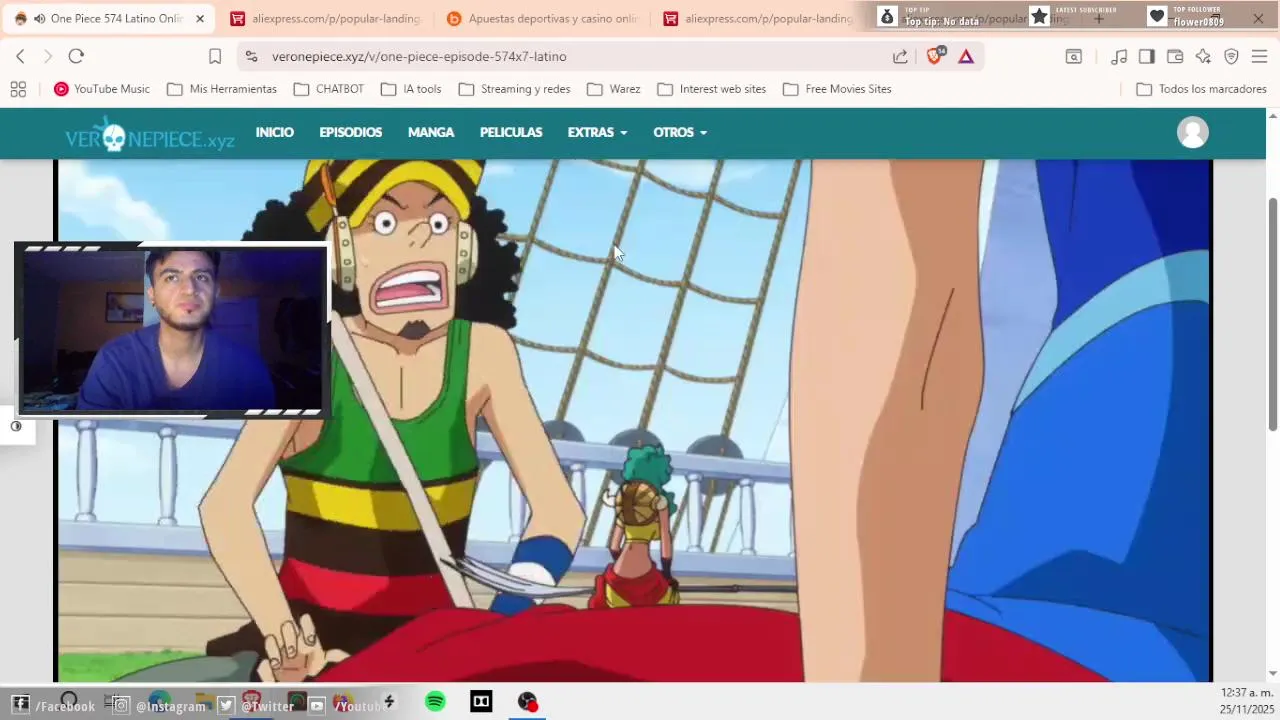The image size is (1280, 720).
Task: Switch to the One Piece 574 Latino tab
Action: [110, 19]
